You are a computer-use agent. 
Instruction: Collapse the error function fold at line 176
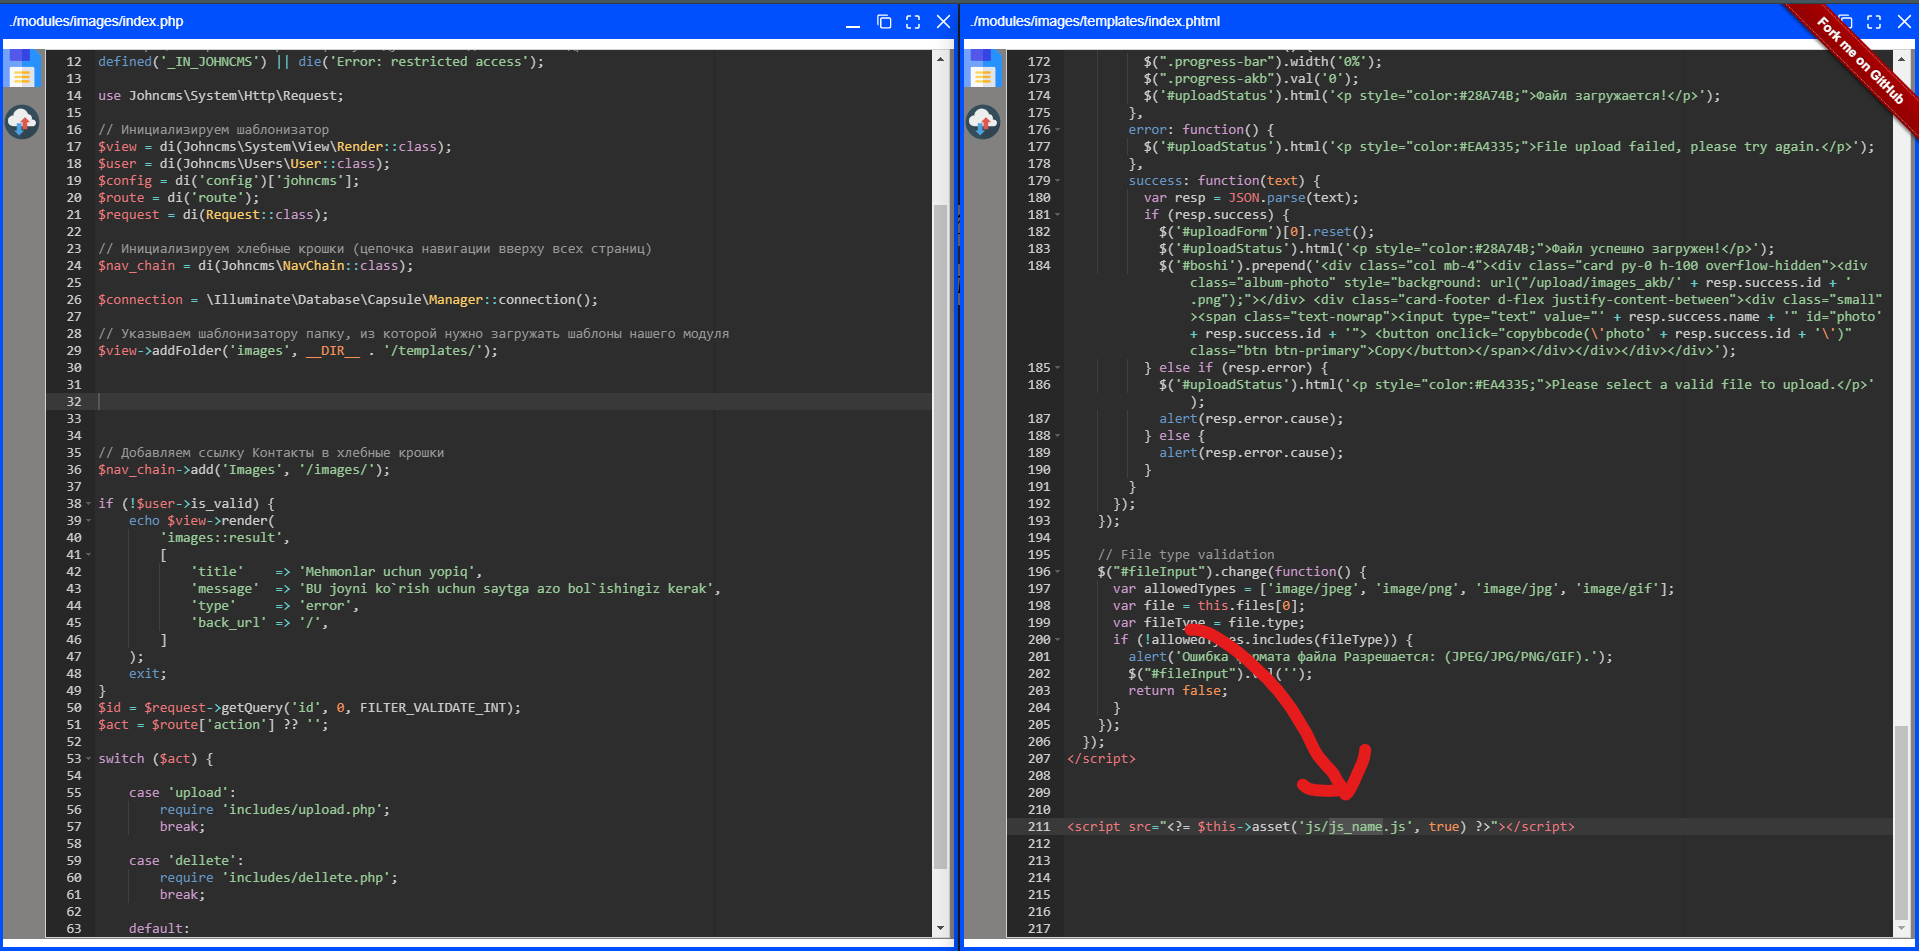(x=1057, y=130)
